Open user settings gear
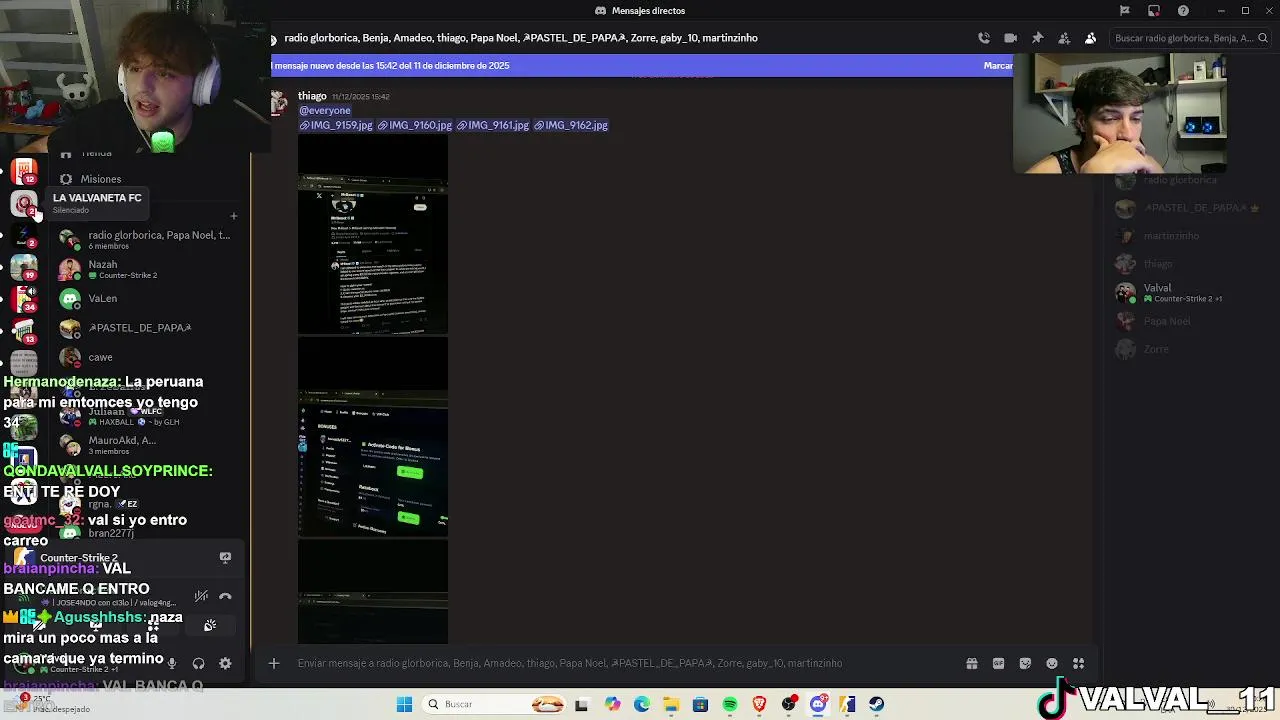The width and height of the screenshot is (1280, 720). [225, 663]
